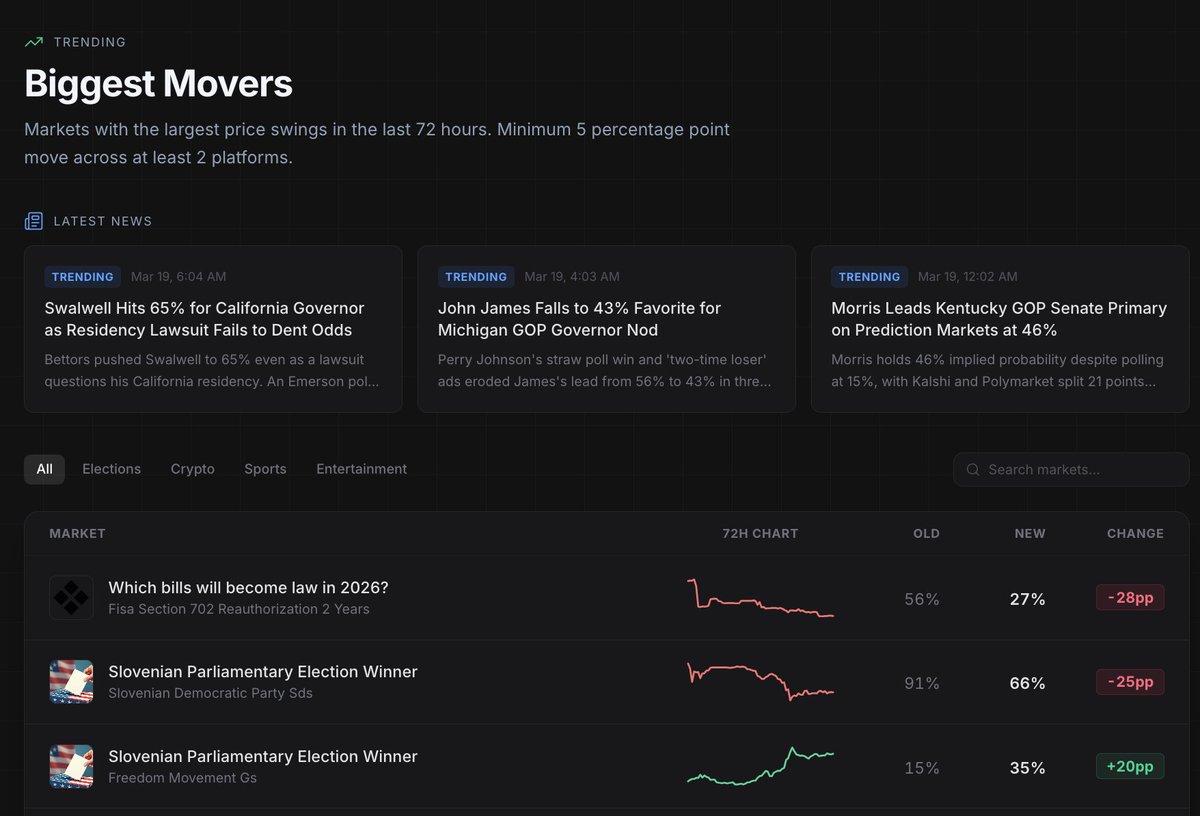The image size is (1200, 816).
Task: Click the 72h chart for Fisa Section 702
Action: click(x=761, y=598)
